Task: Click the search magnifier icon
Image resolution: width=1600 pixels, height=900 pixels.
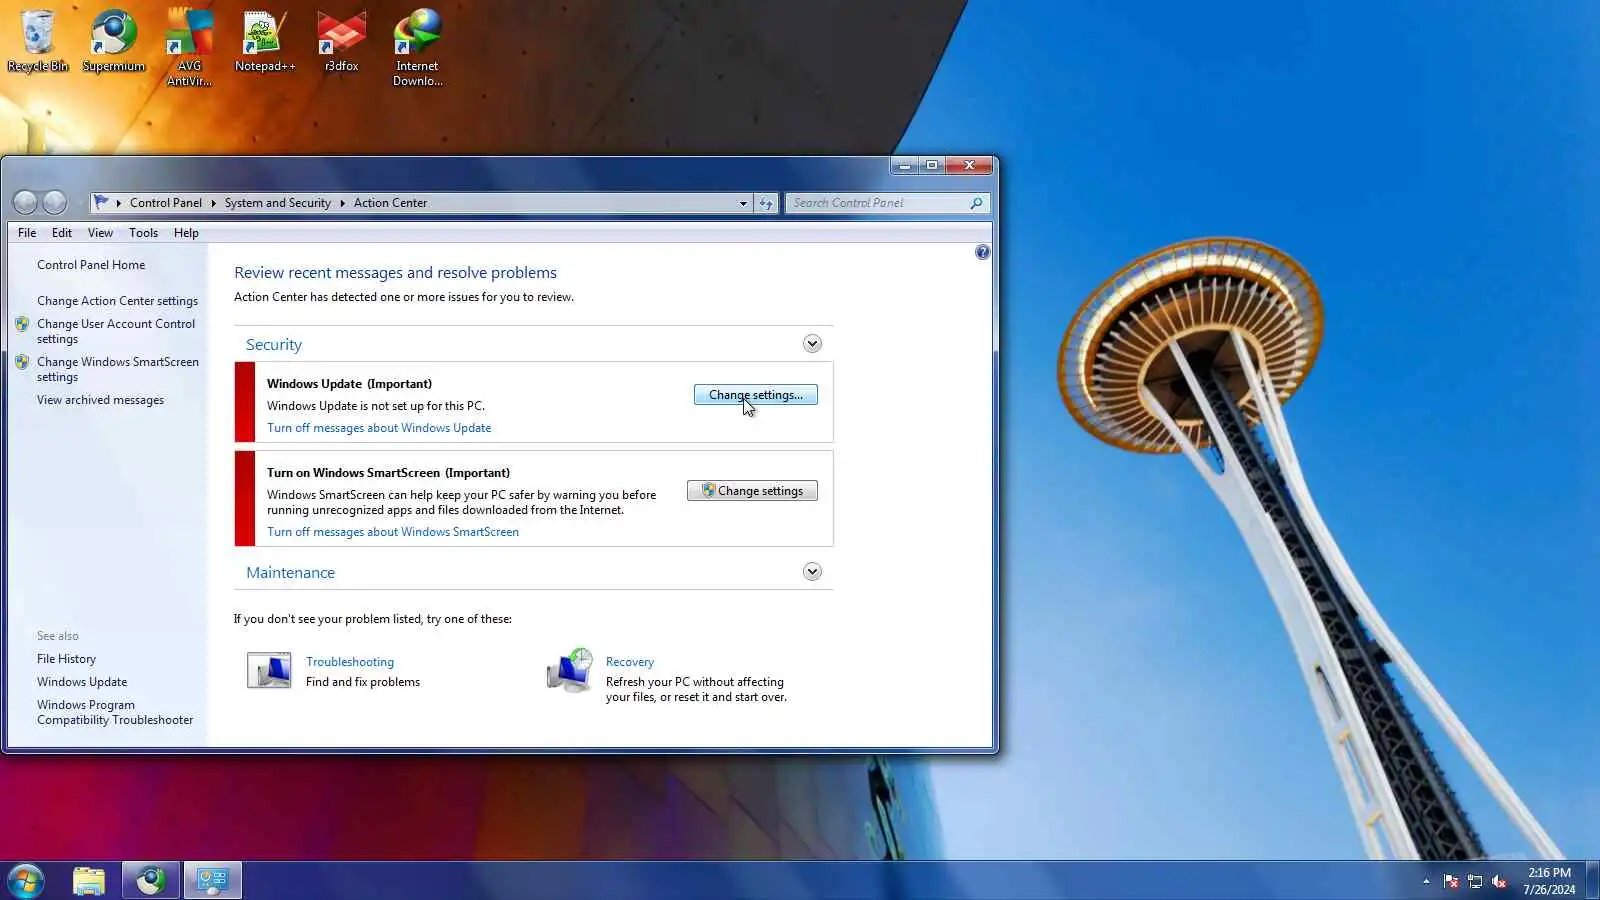Action: tap(976, 203)
